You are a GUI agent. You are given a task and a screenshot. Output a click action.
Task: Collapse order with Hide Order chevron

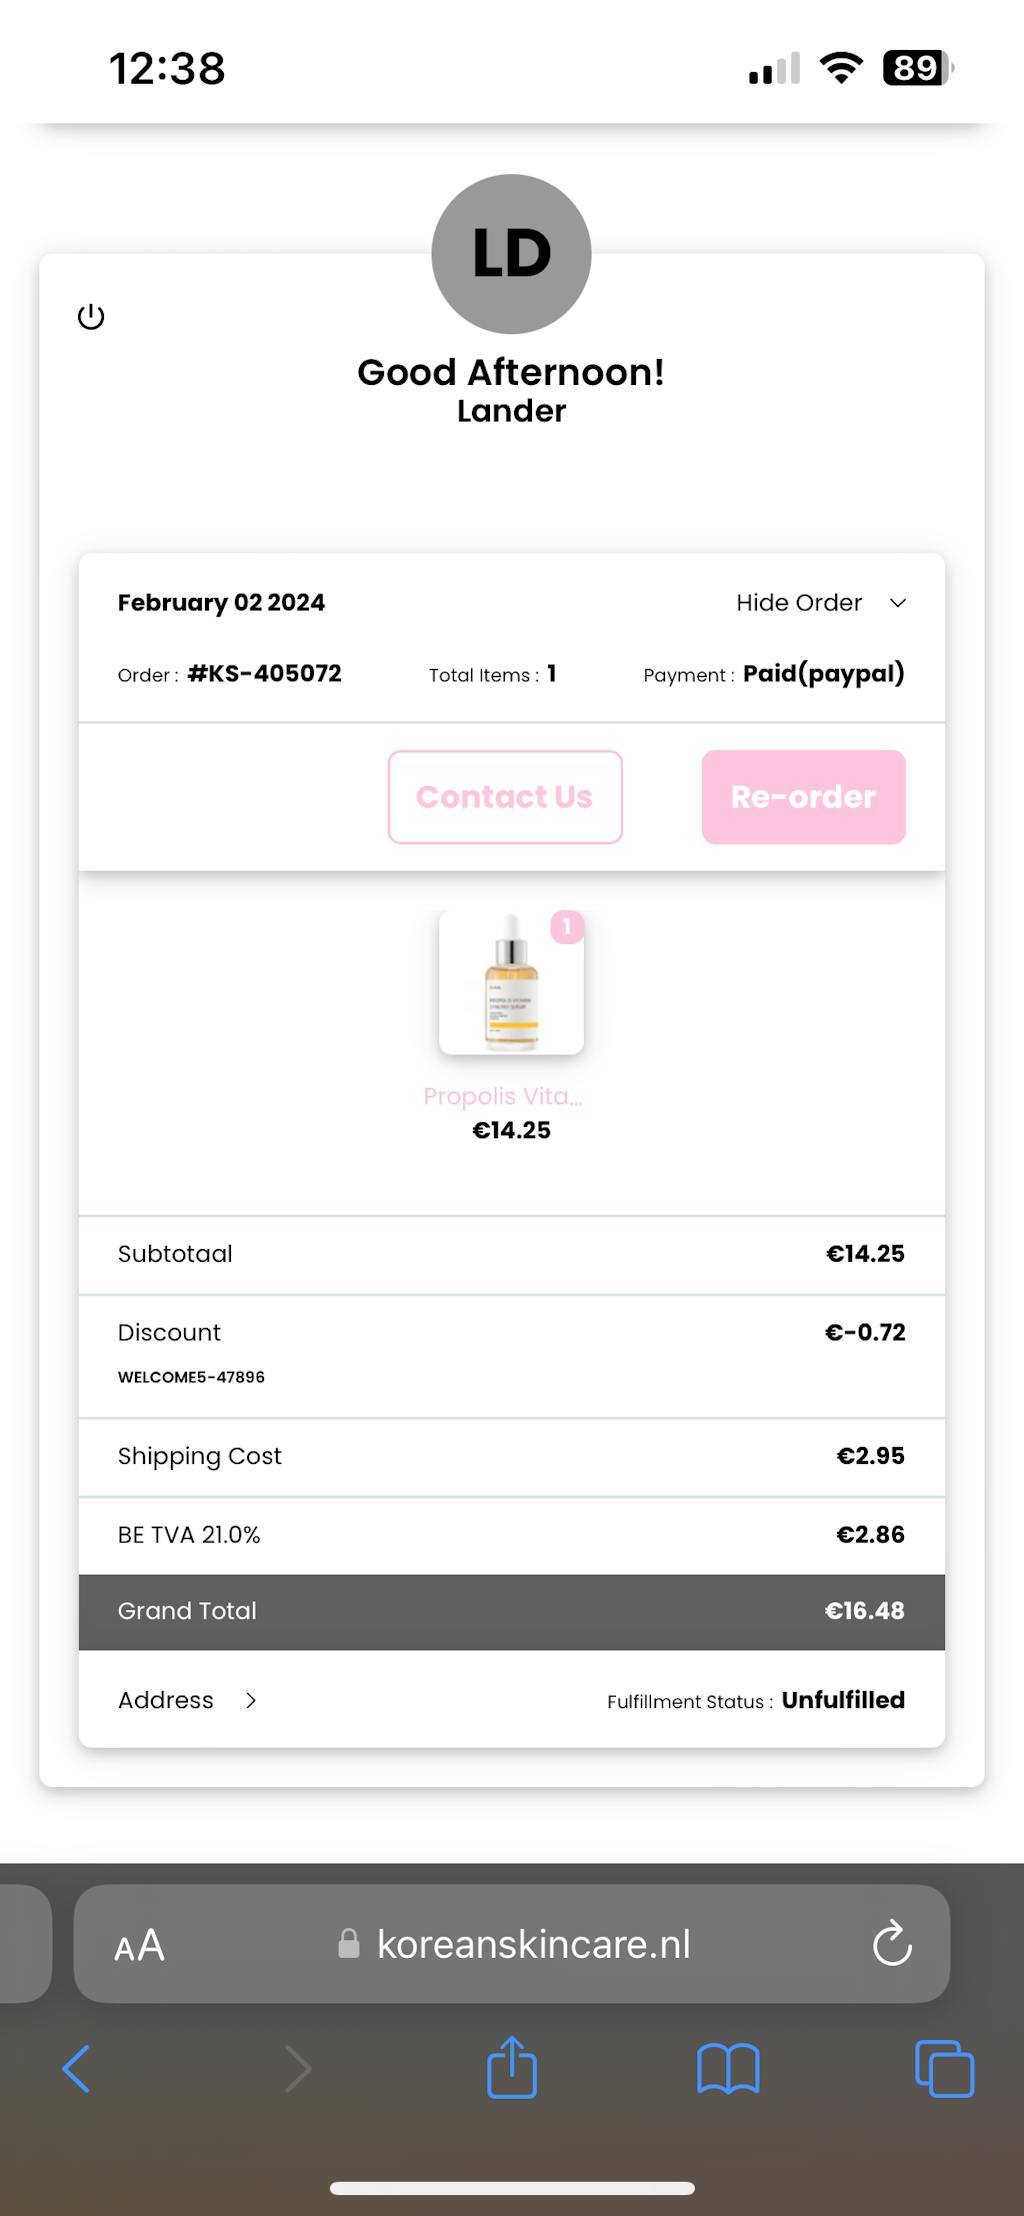(x=898, y=603)
